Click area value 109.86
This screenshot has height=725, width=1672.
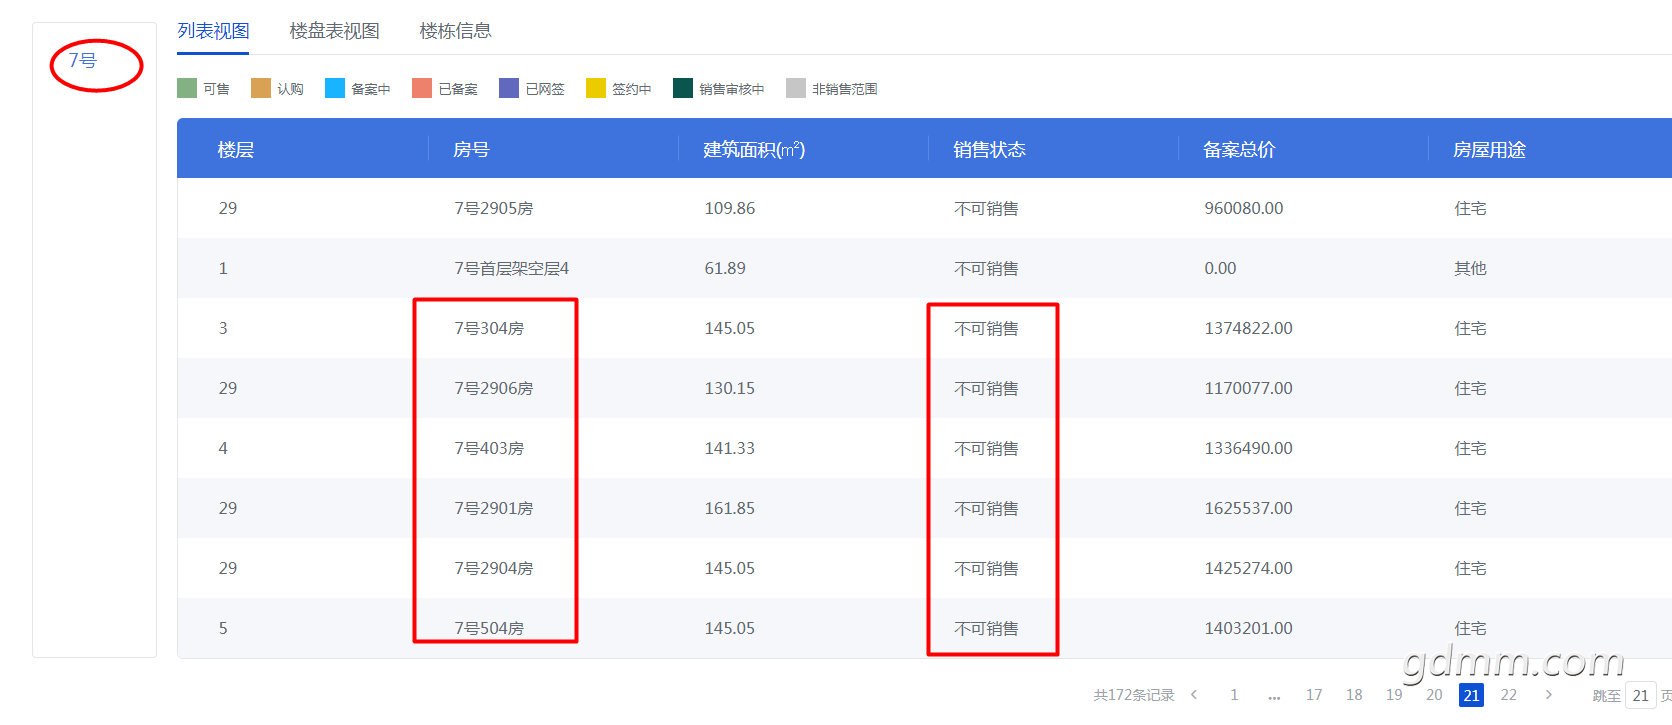click(730, 208)
